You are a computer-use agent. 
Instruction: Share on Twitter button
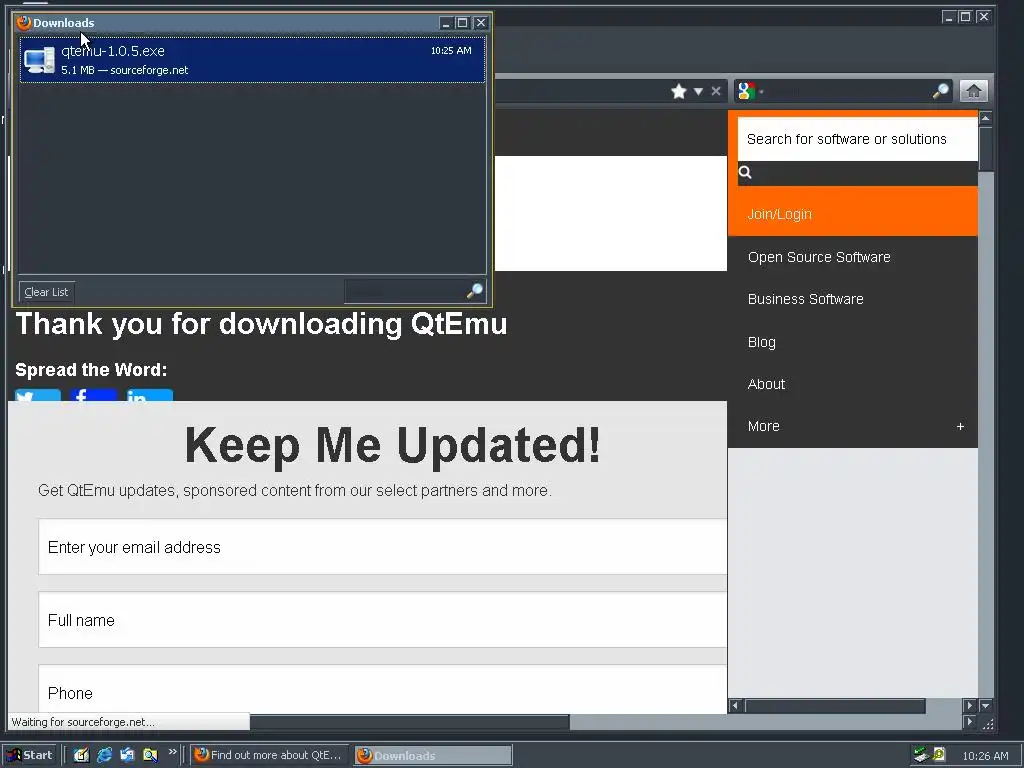click(38, 395)
